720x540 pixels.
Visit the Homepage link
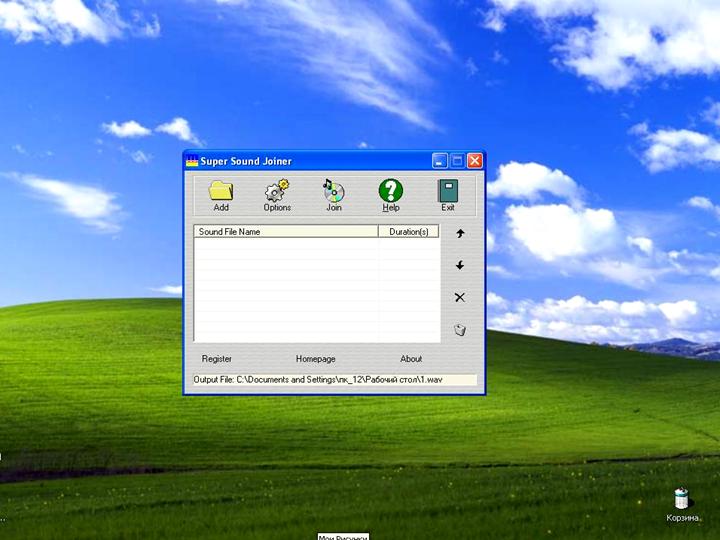[x=315, y=359]
